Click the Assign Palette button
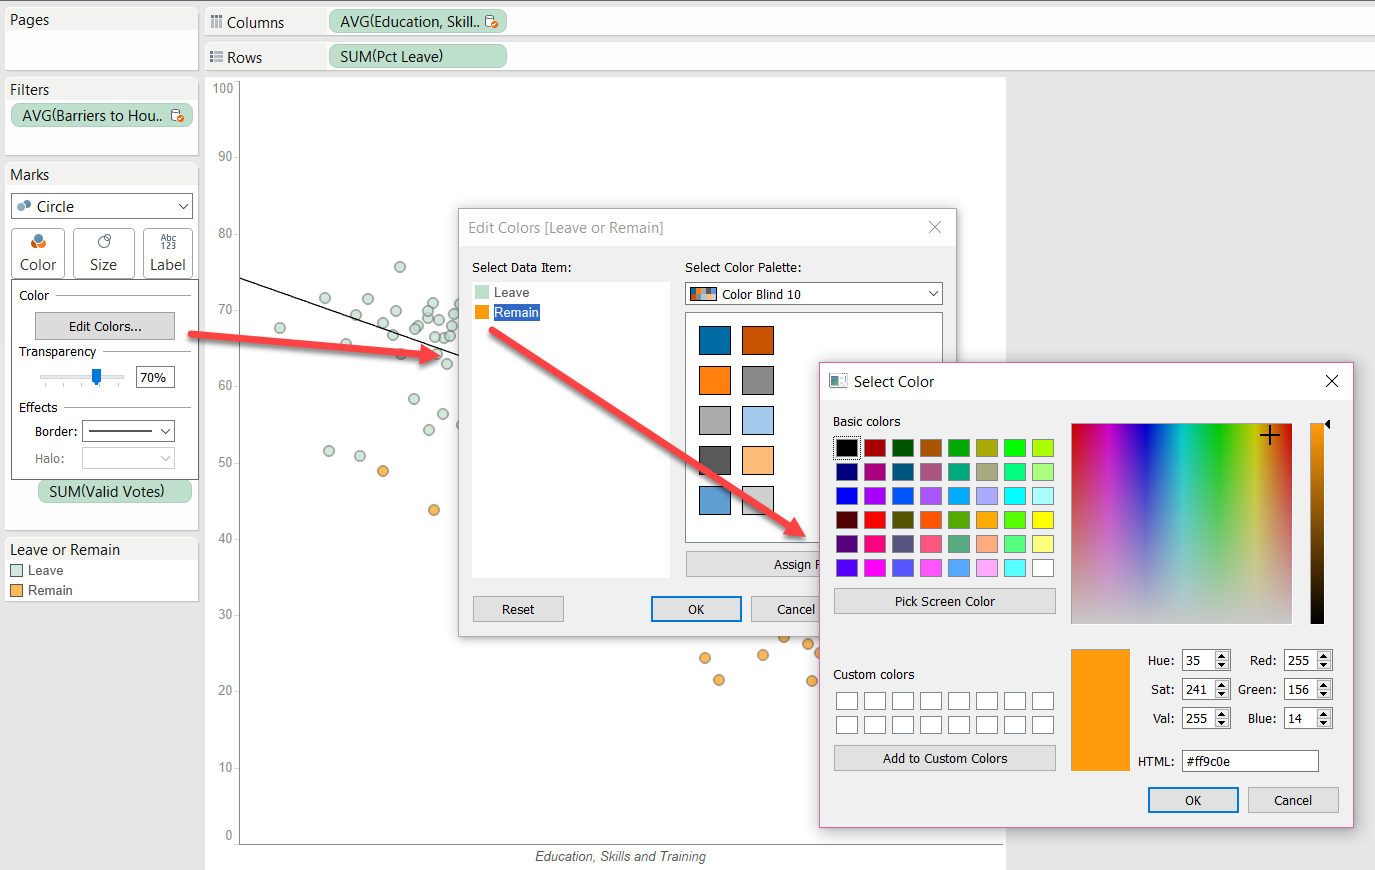The image size is (1375, 870). [x=753, y=564]
